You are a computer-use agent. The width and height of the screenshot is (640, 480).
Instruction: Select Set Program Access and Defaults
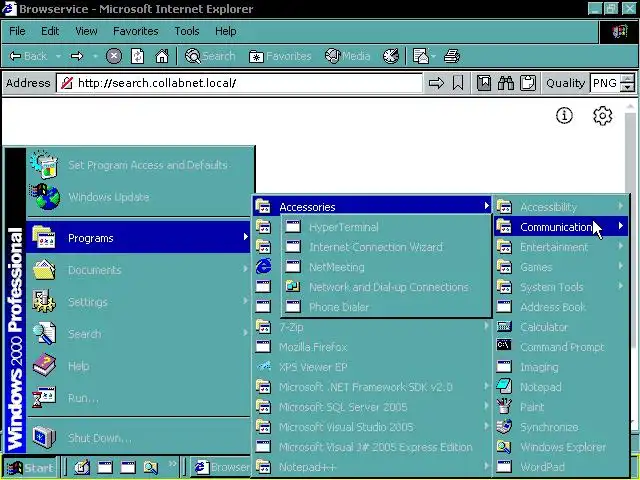click(139, 165)
